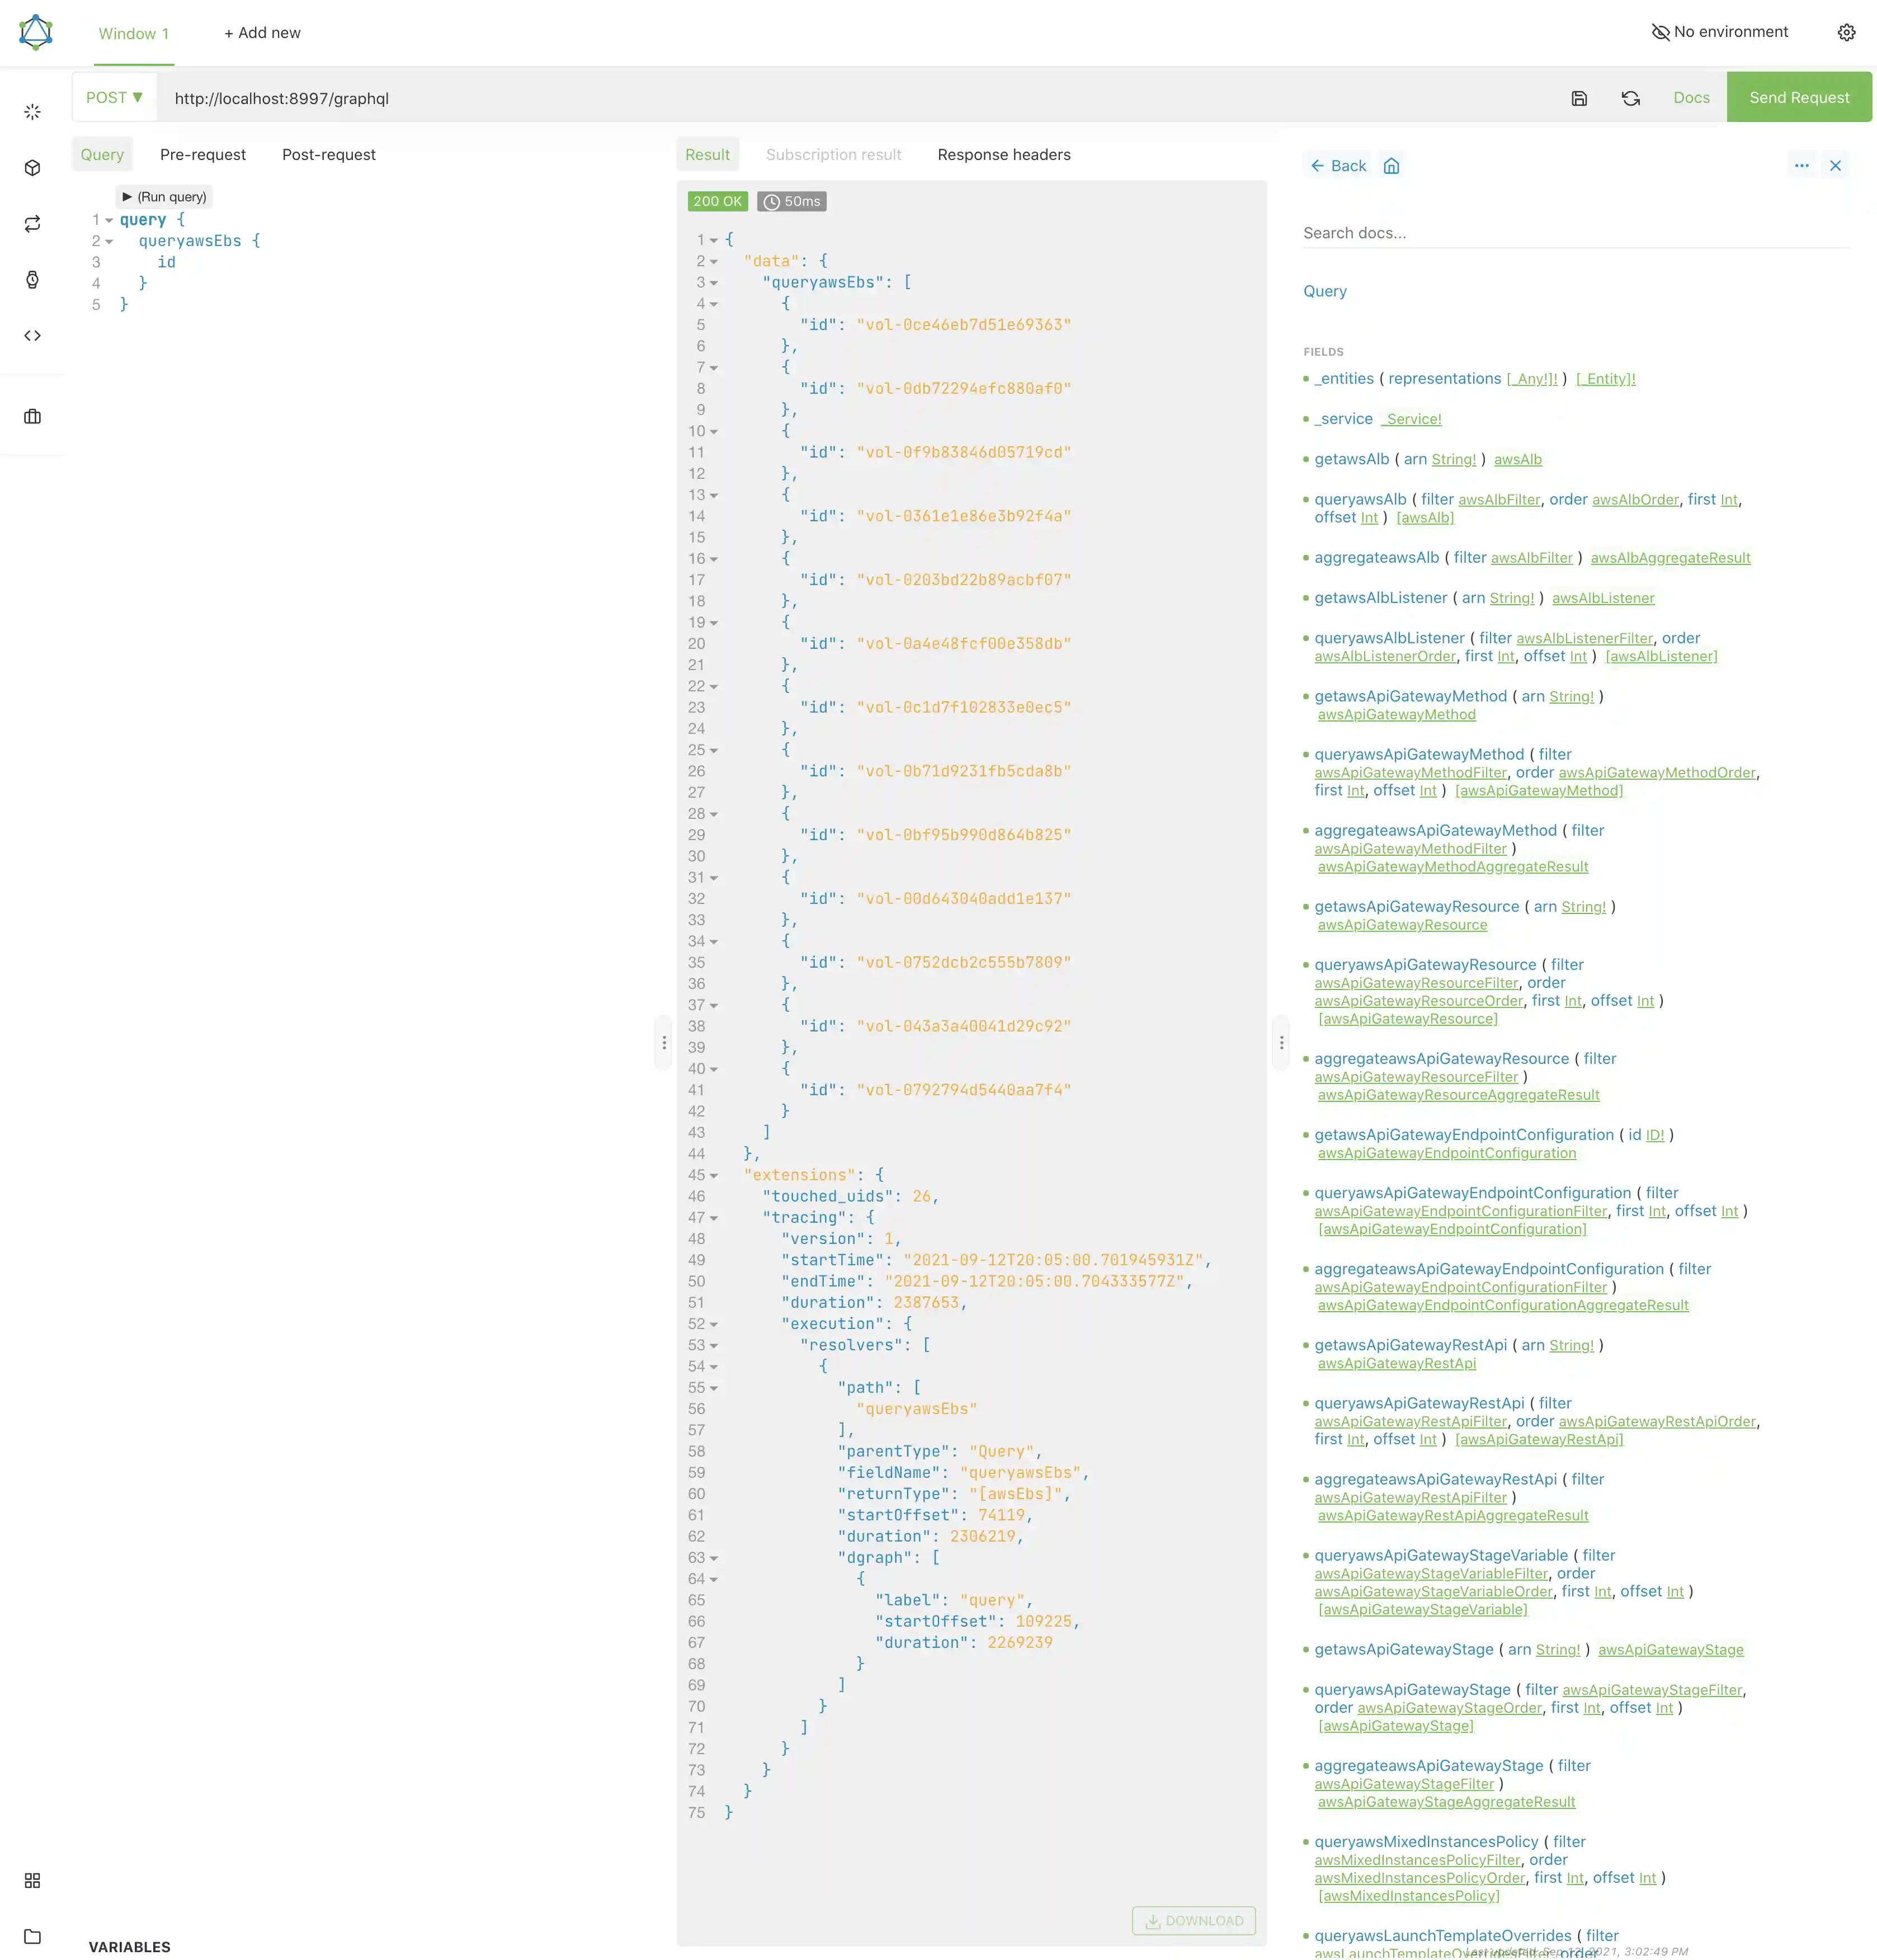The width and height of the screenshot is (1877, 1960).
Task: Click the folder icon at the bottom left
Action: pyautogui.click(x=32, y=1936)
